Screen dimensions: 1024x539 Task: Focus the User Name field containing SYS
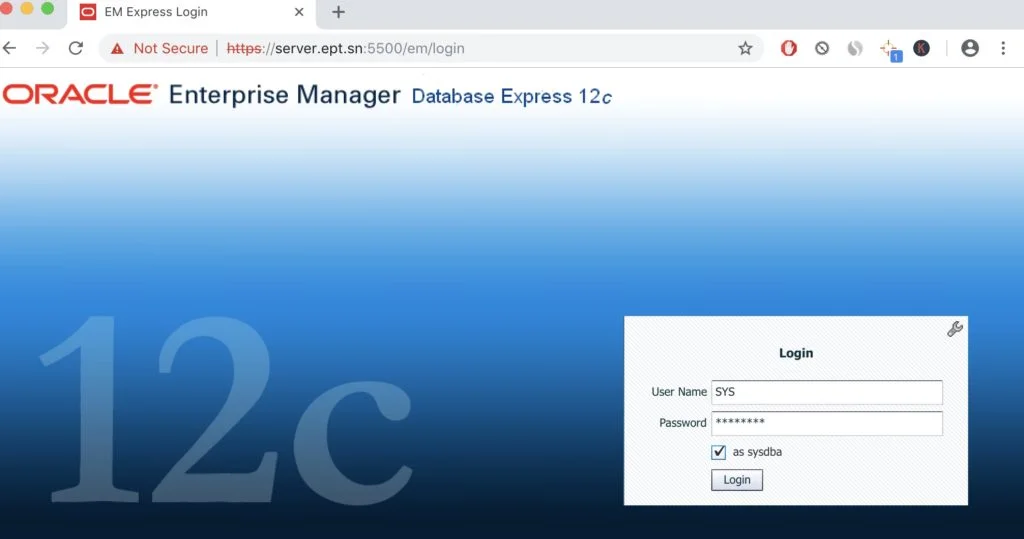point(827,392)
